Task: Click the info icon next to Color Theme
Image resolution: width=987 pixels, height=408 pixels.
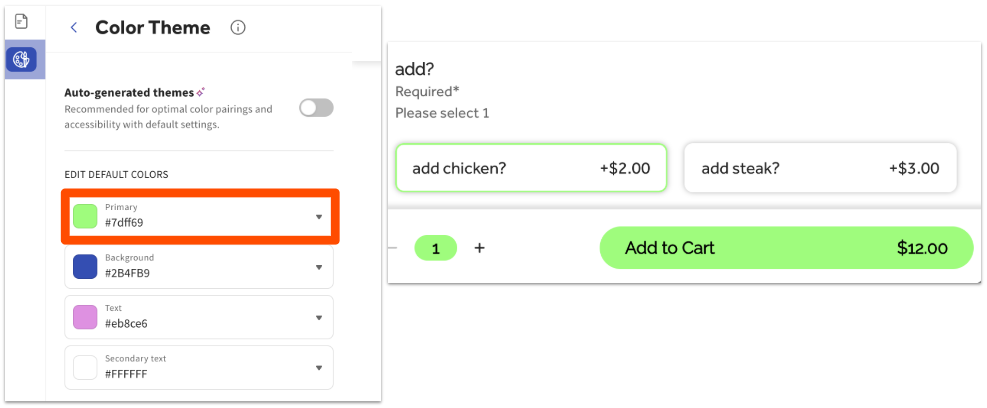Action: [238, 28]
